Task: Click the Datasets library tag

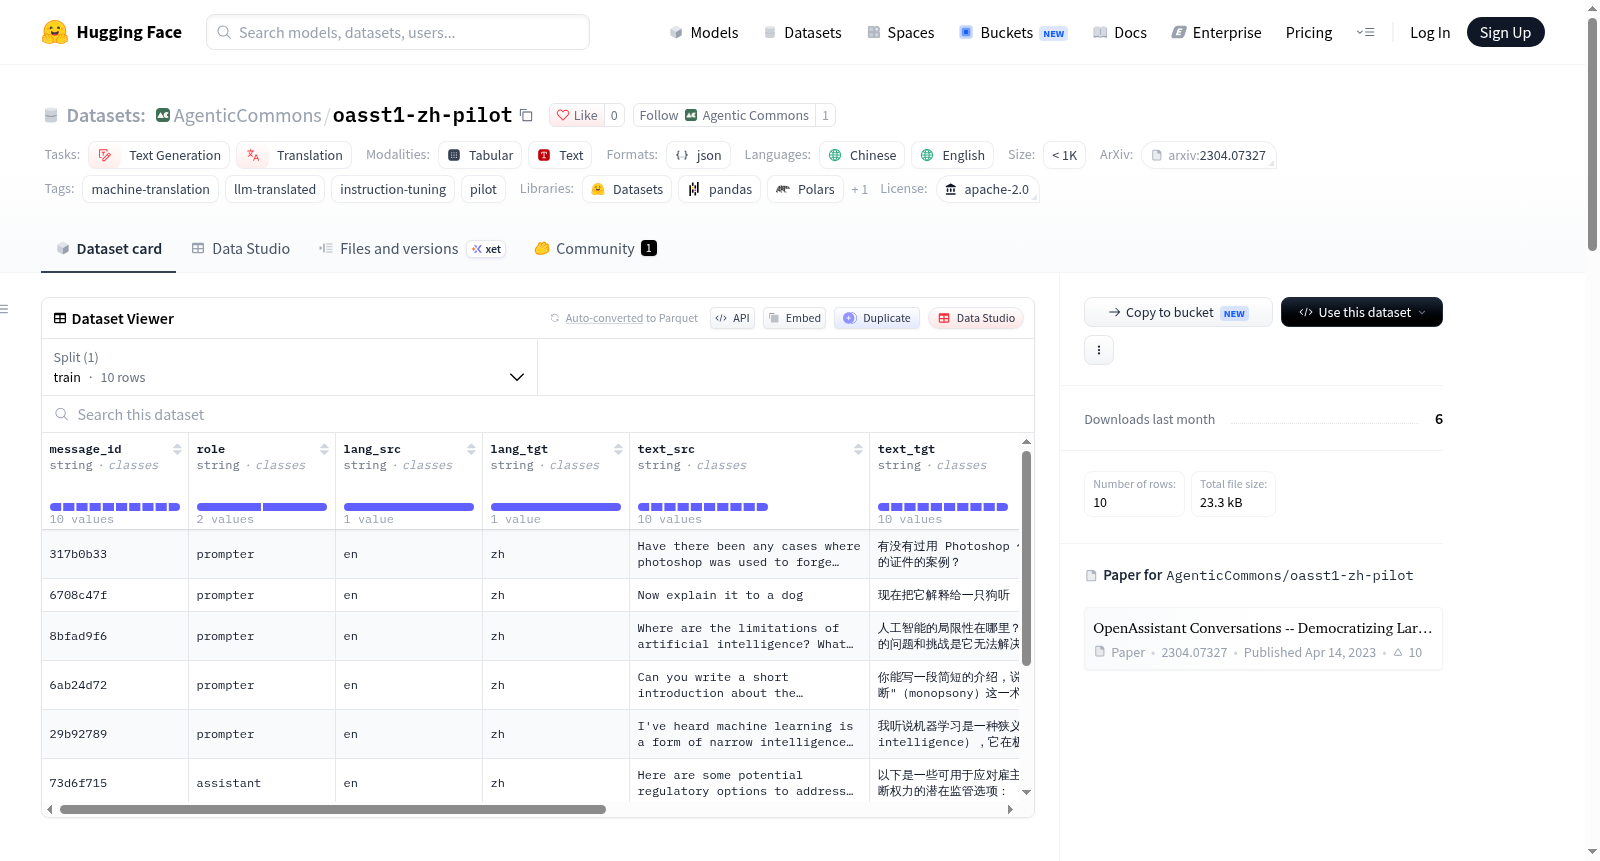Action: click(x=627, y=190)
